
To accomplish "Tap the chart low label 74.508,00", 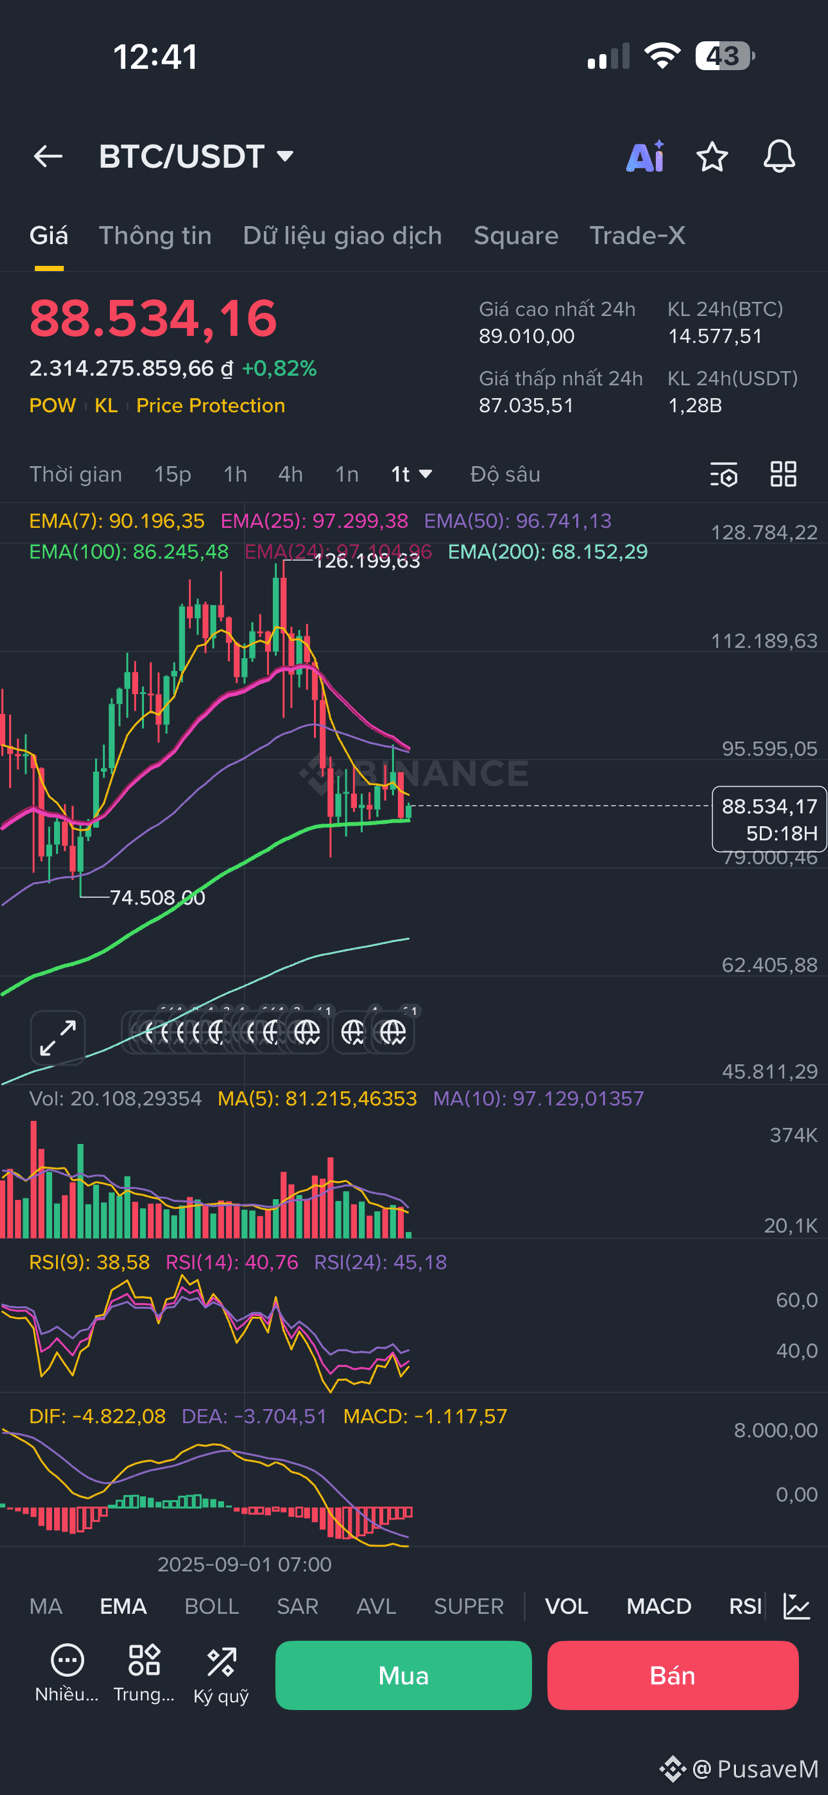I will pyautogui.click(x=157, y=898).
